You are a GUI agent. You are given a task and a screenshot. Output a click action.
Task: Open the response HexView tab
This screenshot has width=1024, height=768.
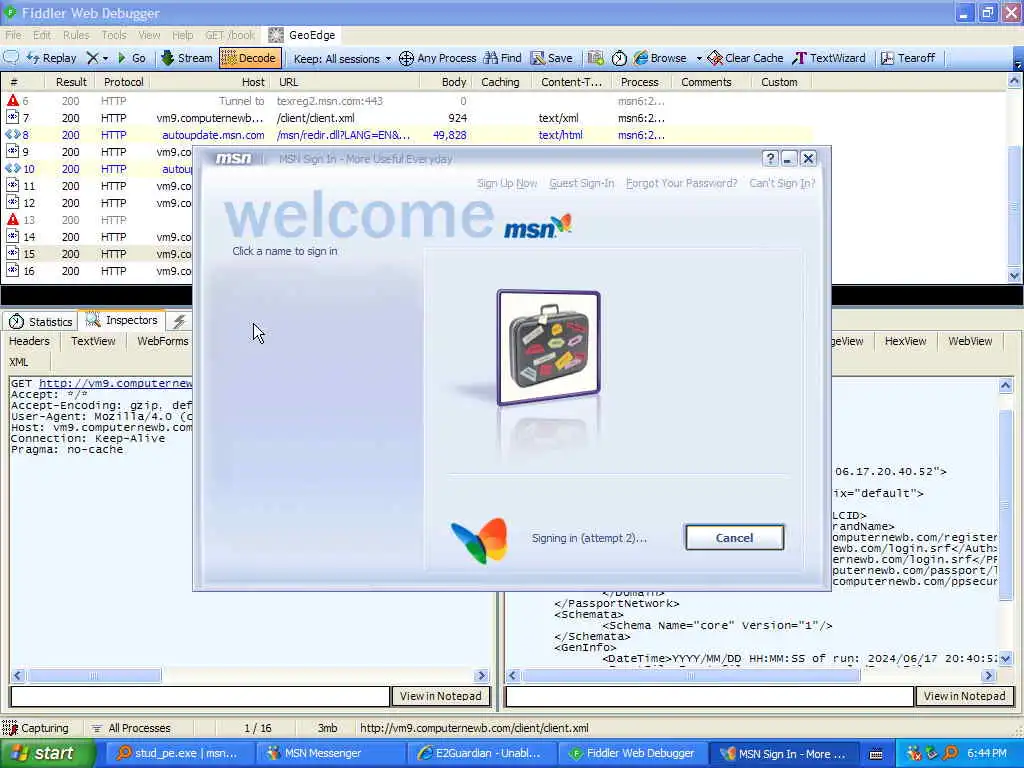tap(905, 341)
